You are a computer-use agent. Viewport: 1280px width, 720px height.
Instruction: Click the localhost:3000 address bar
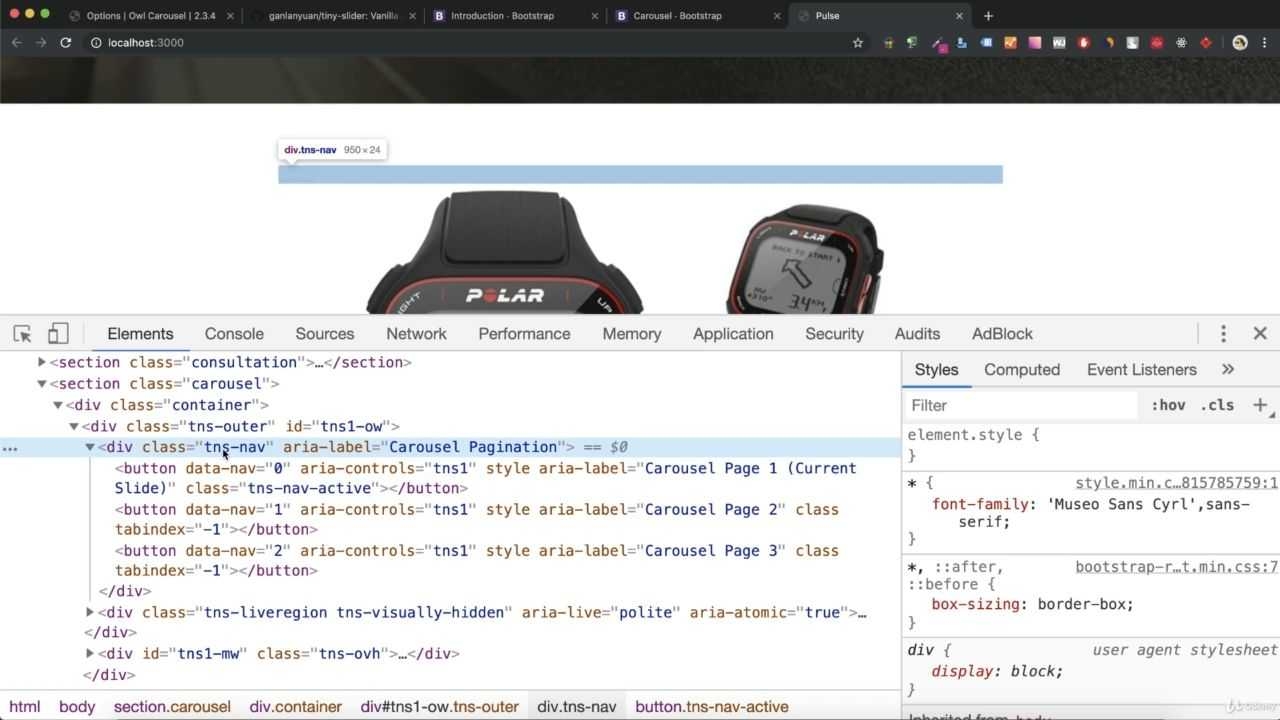point(470,43)
